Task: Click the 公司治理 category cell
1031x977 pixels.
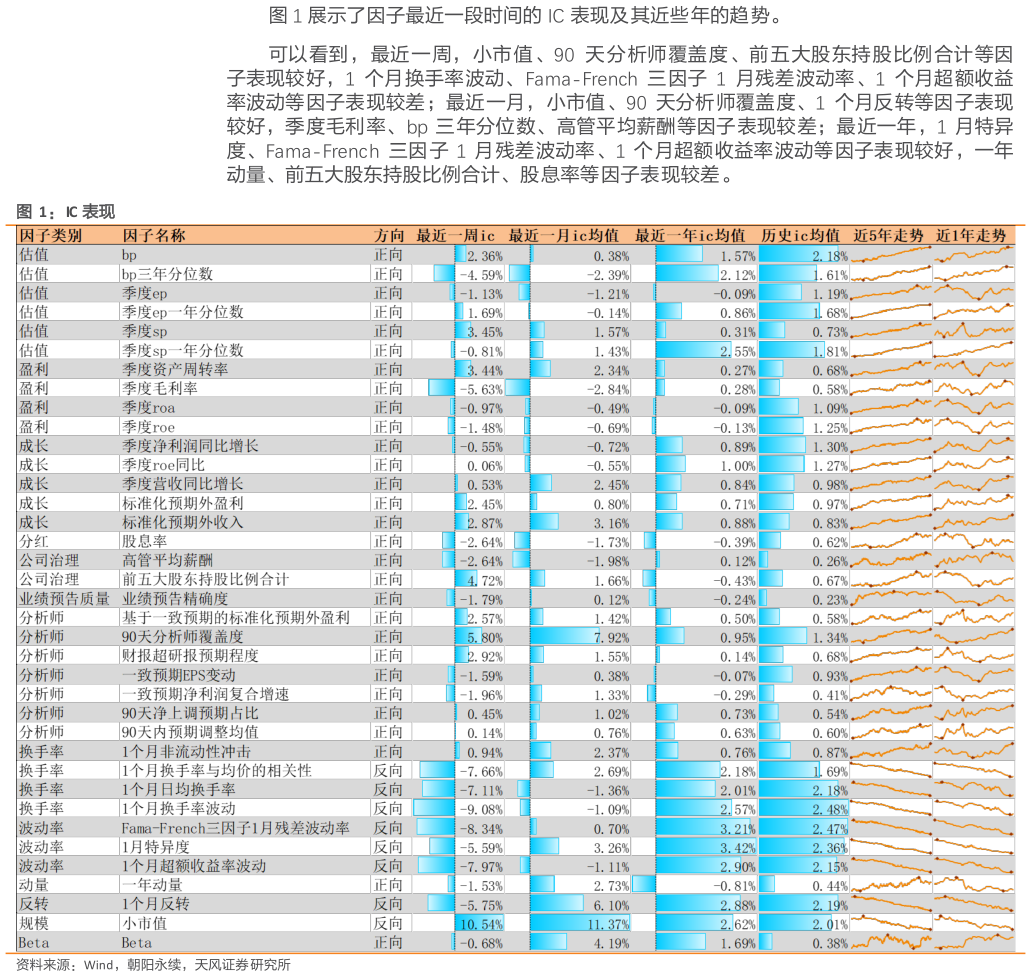Action: point(48,561)
